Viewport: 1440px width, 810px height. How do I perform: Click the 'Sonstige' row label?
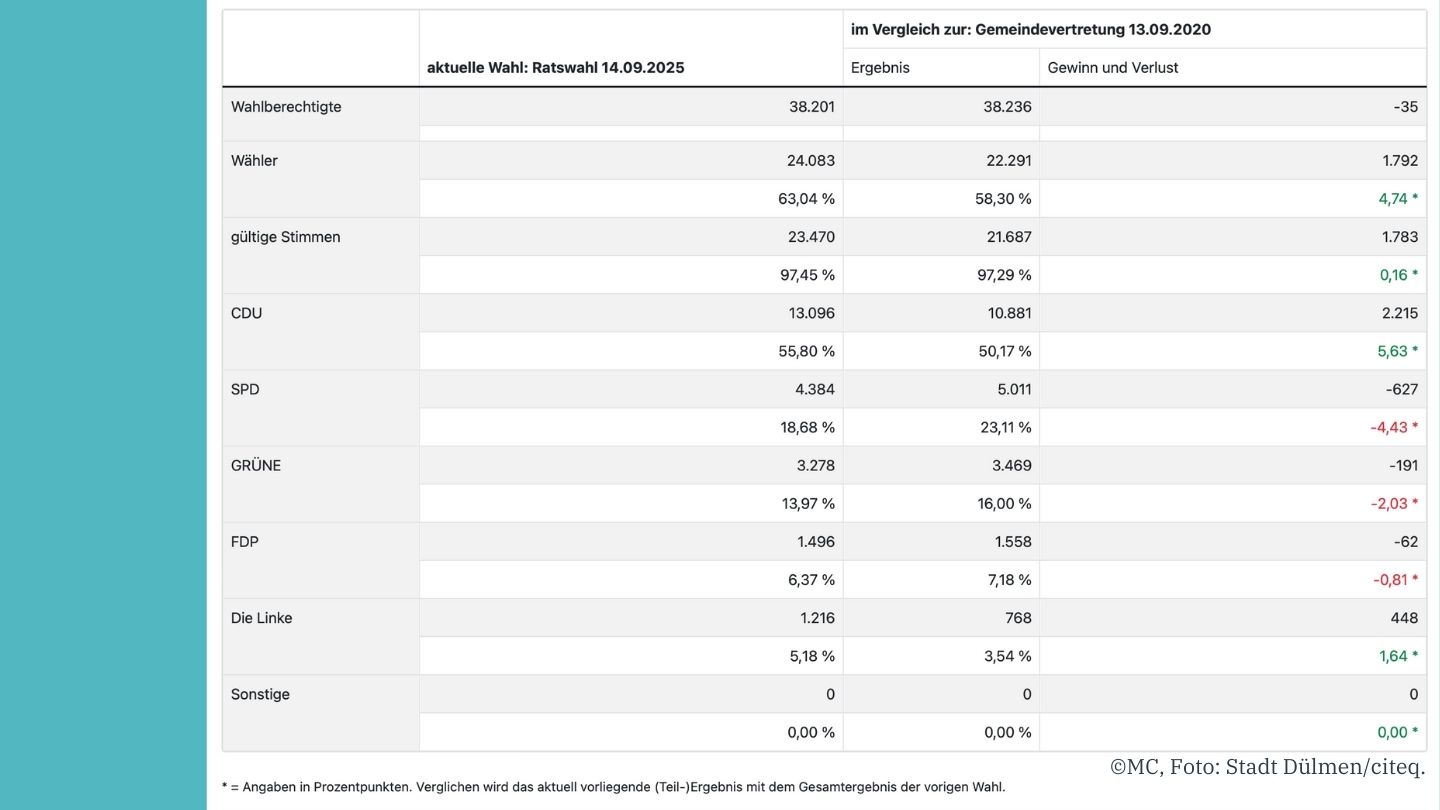(260, 694)
